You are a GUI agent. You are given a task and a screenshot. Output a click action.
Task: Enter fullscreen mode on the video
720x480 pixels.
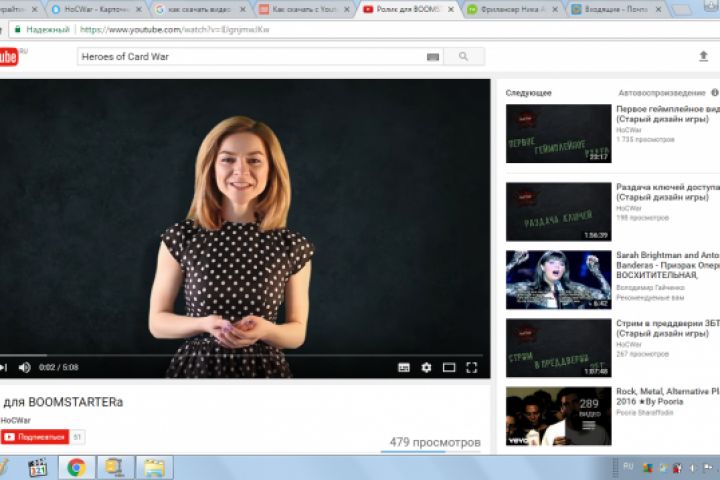coord(472,367)
